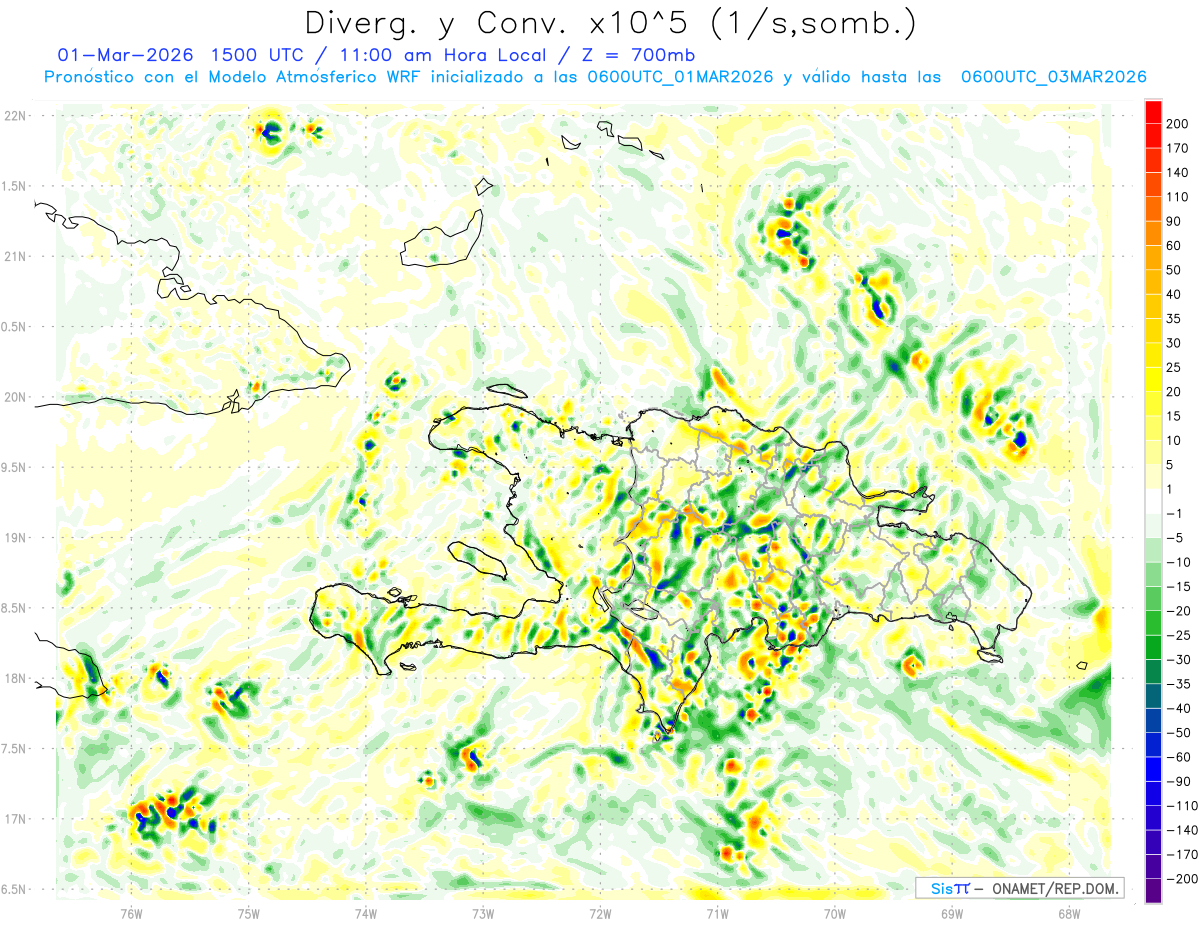The image size is (1200, 927).
Task: Click the 1.5N latitude label
Action: click(15, 186)
